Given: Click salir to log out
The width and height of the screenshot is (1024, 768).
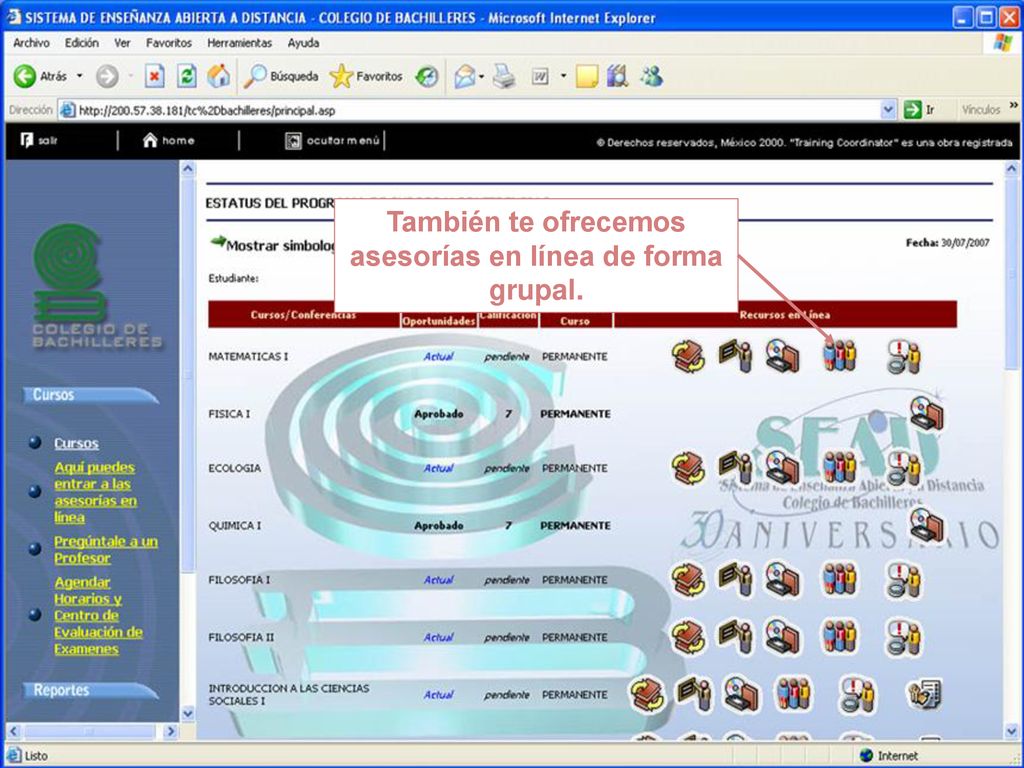Looking at the screenshot, I should click(x=39, y=140).
